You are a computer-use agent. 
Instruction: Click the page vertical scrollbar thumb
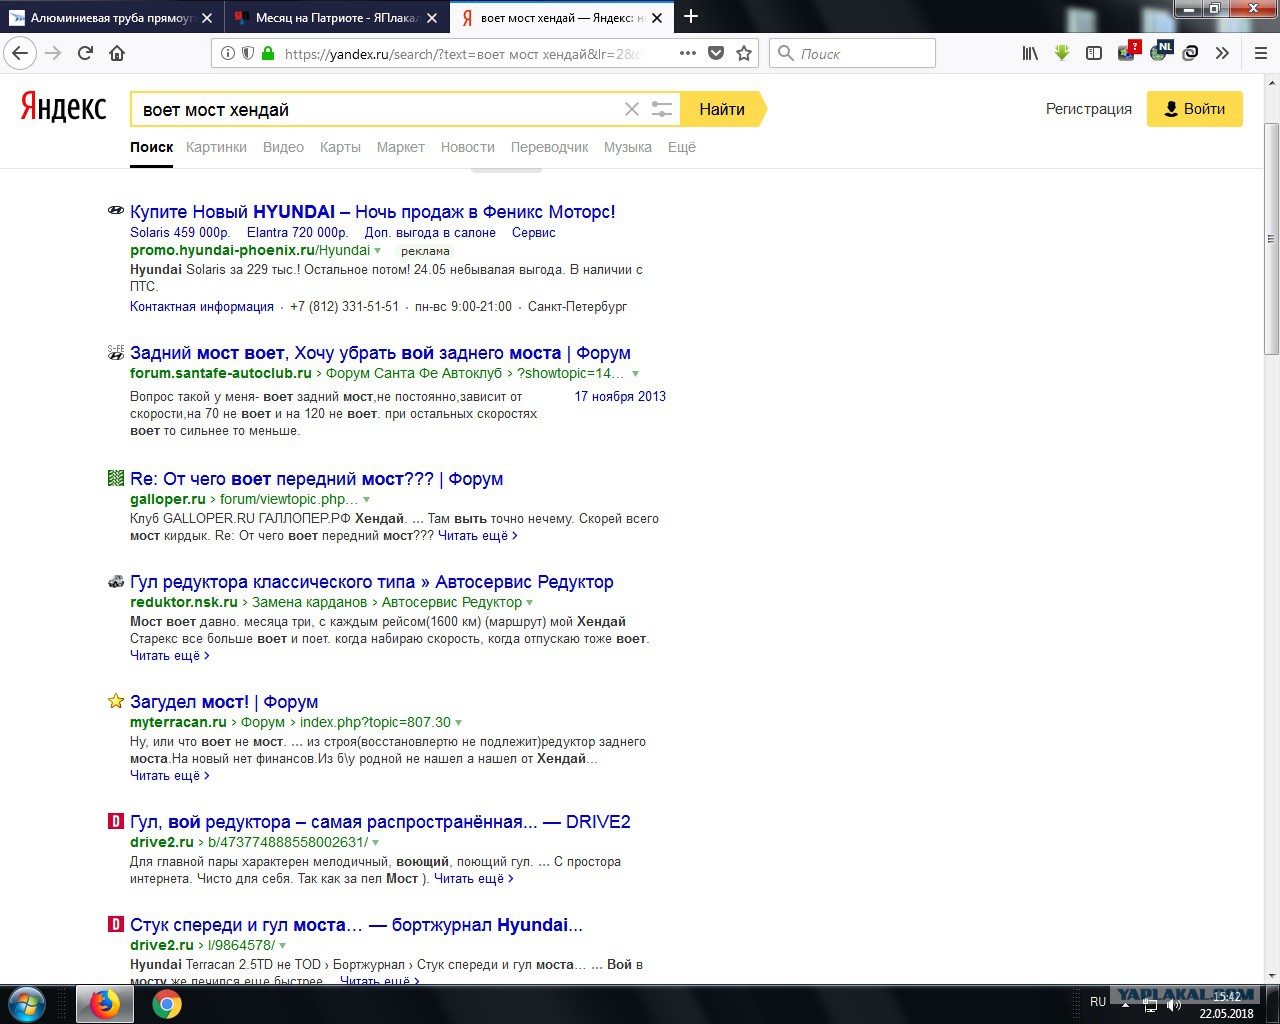pos(1271,238)
